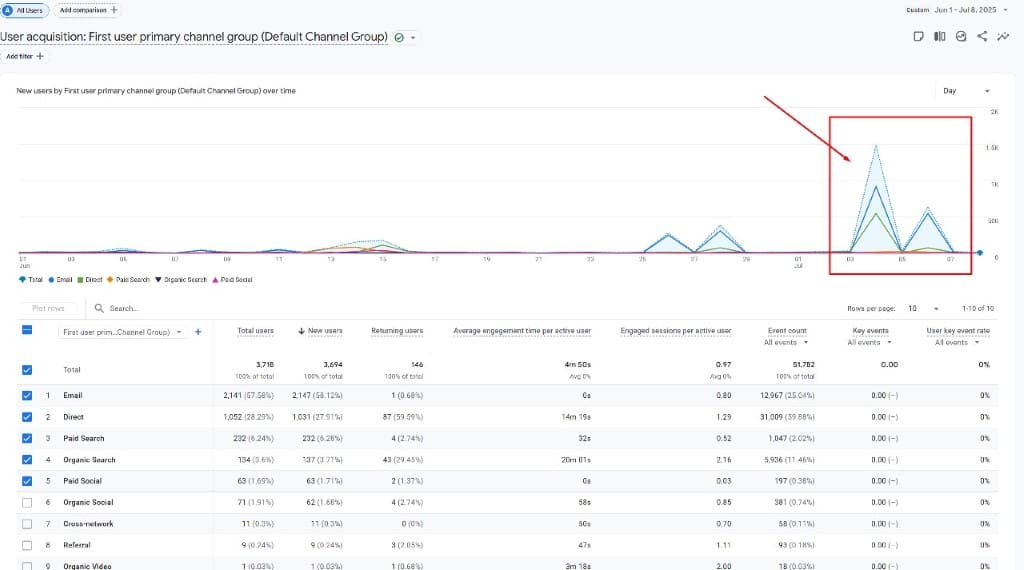Open the First user primary channel group dimension dropdown
The width and height of the screenshot is (1024, 570).
click(x=123, y=331)
